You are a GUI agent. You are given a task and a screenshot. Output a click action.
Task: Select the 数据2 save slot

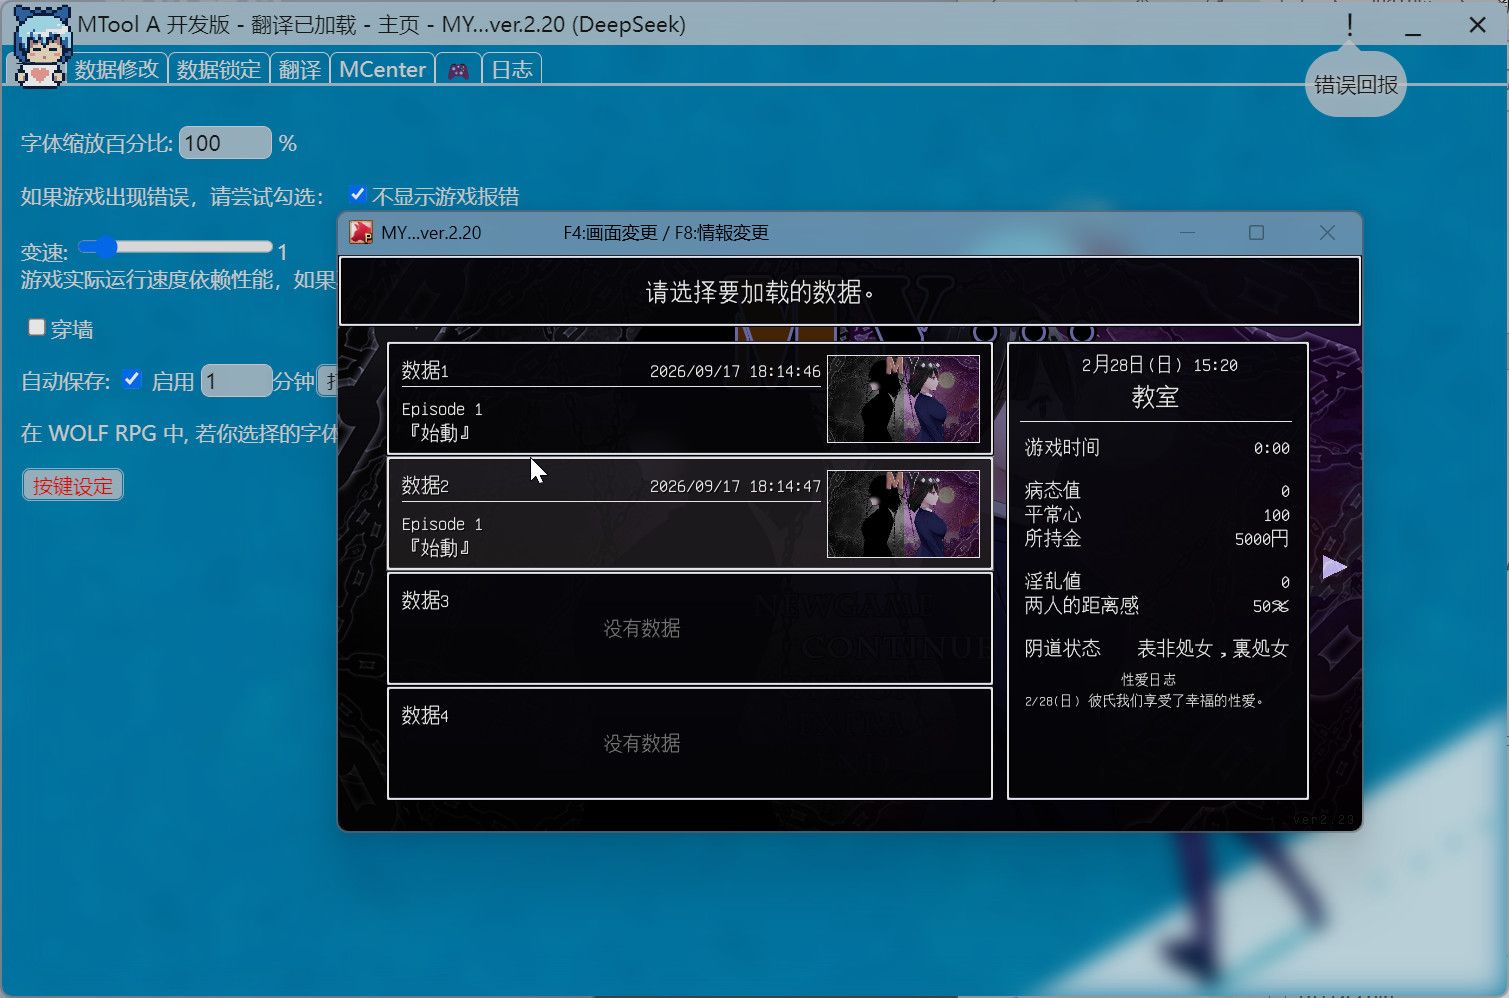tap(690, 514)
